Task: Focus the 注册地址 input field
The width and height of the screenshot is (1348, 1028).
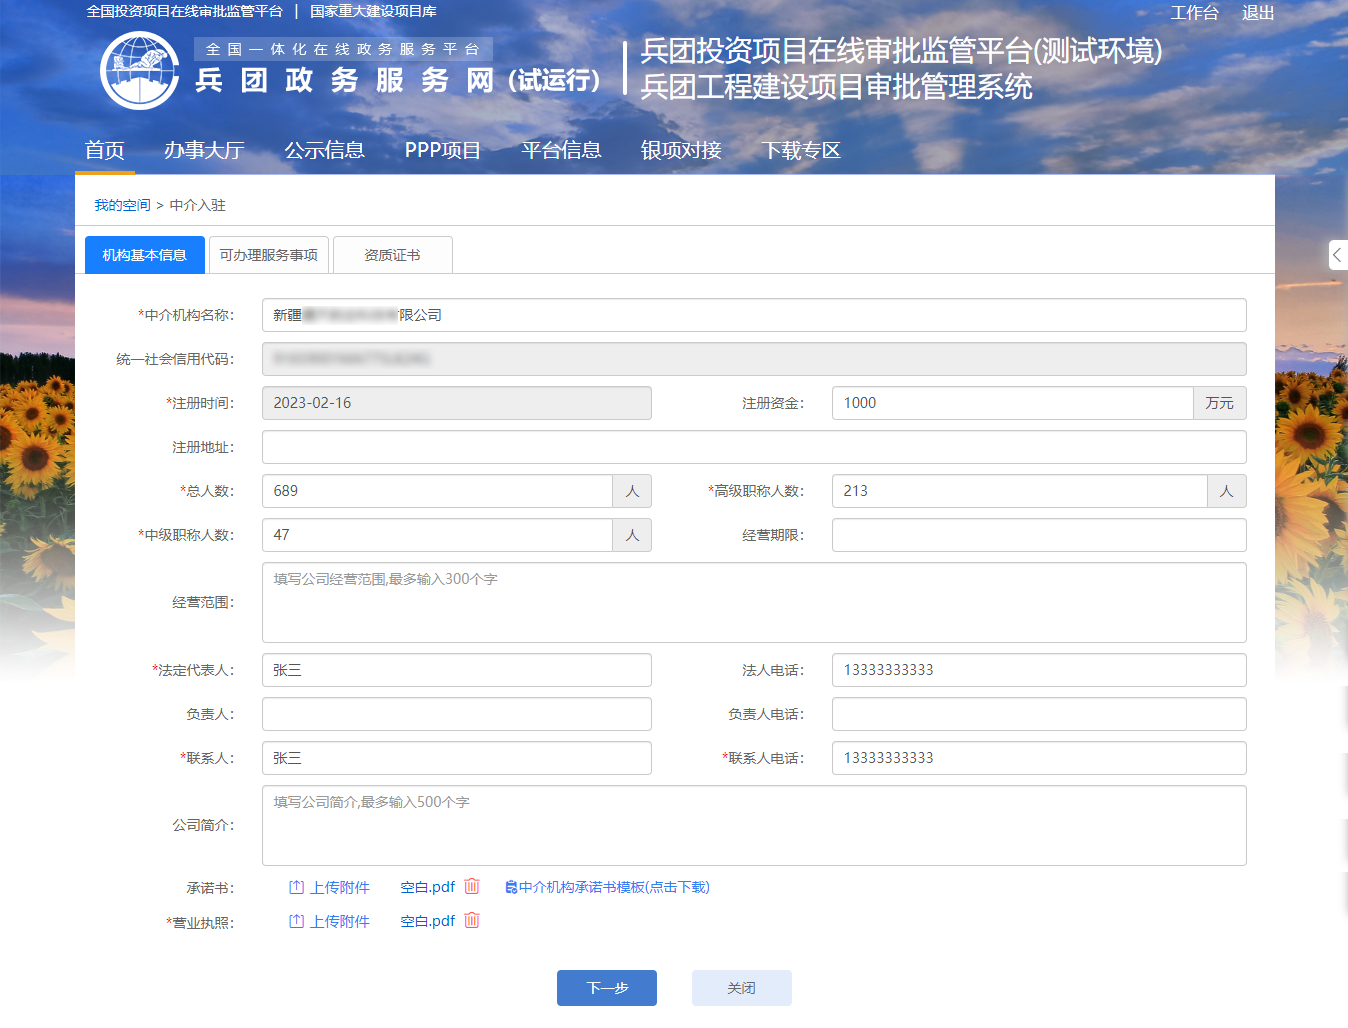Action: 753,447
